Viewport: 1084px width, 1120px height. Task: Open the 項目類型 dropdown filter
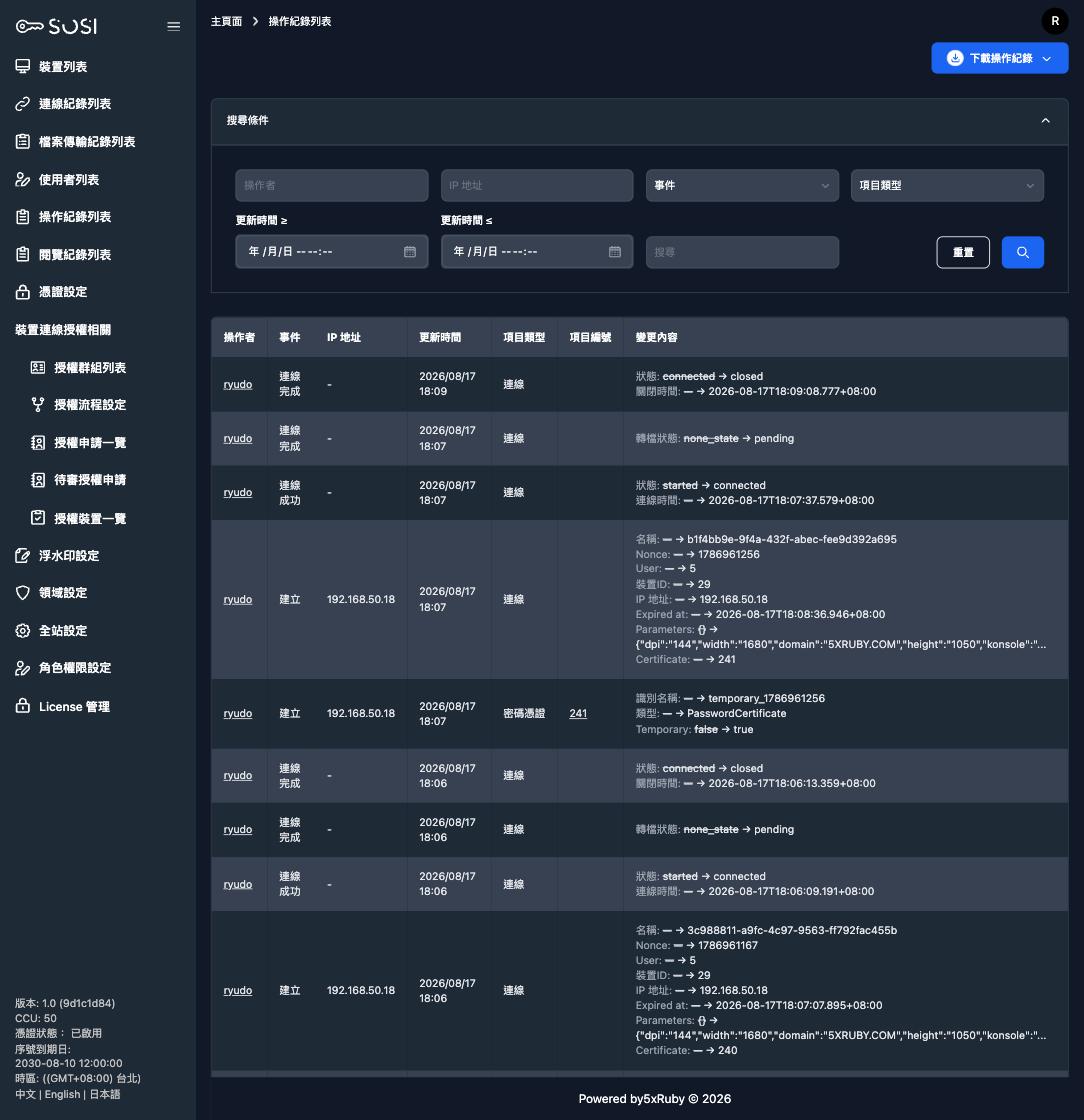point(947,185)
